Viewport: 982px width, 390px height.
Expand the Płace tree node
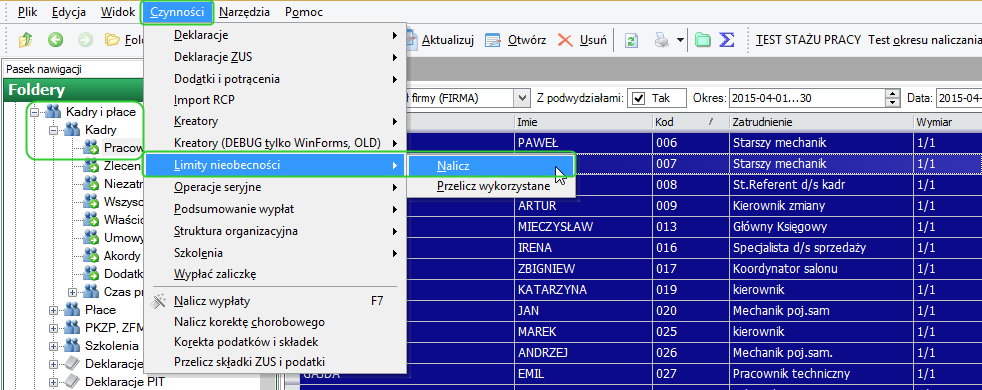click(x=54, y=310)
